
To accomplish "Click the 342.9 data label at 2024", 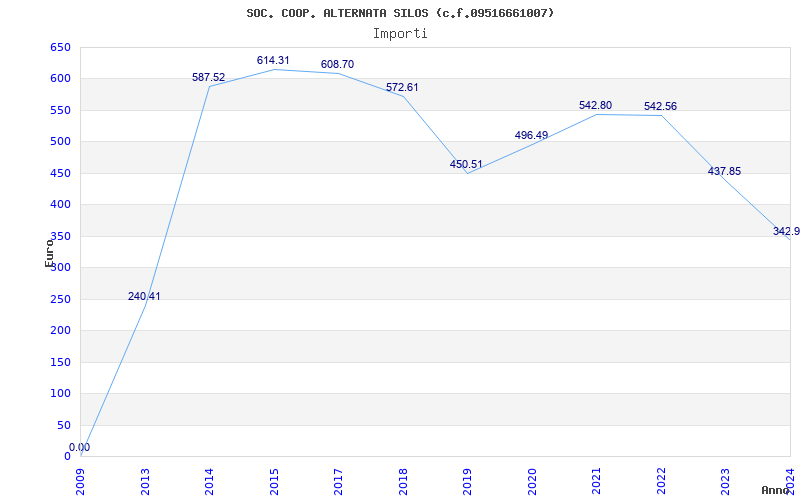I will (786, 231).
